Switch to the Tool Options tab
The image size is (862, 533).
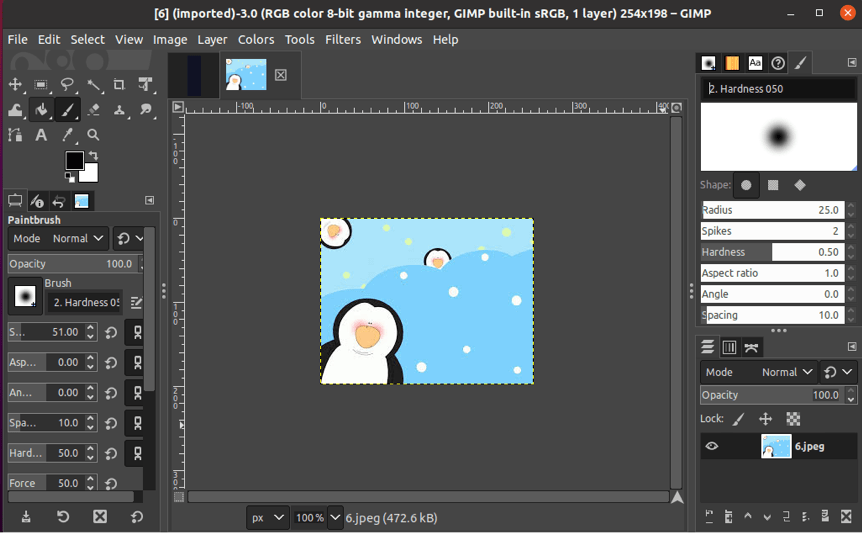pyautogui.click(x=15, y=201)
